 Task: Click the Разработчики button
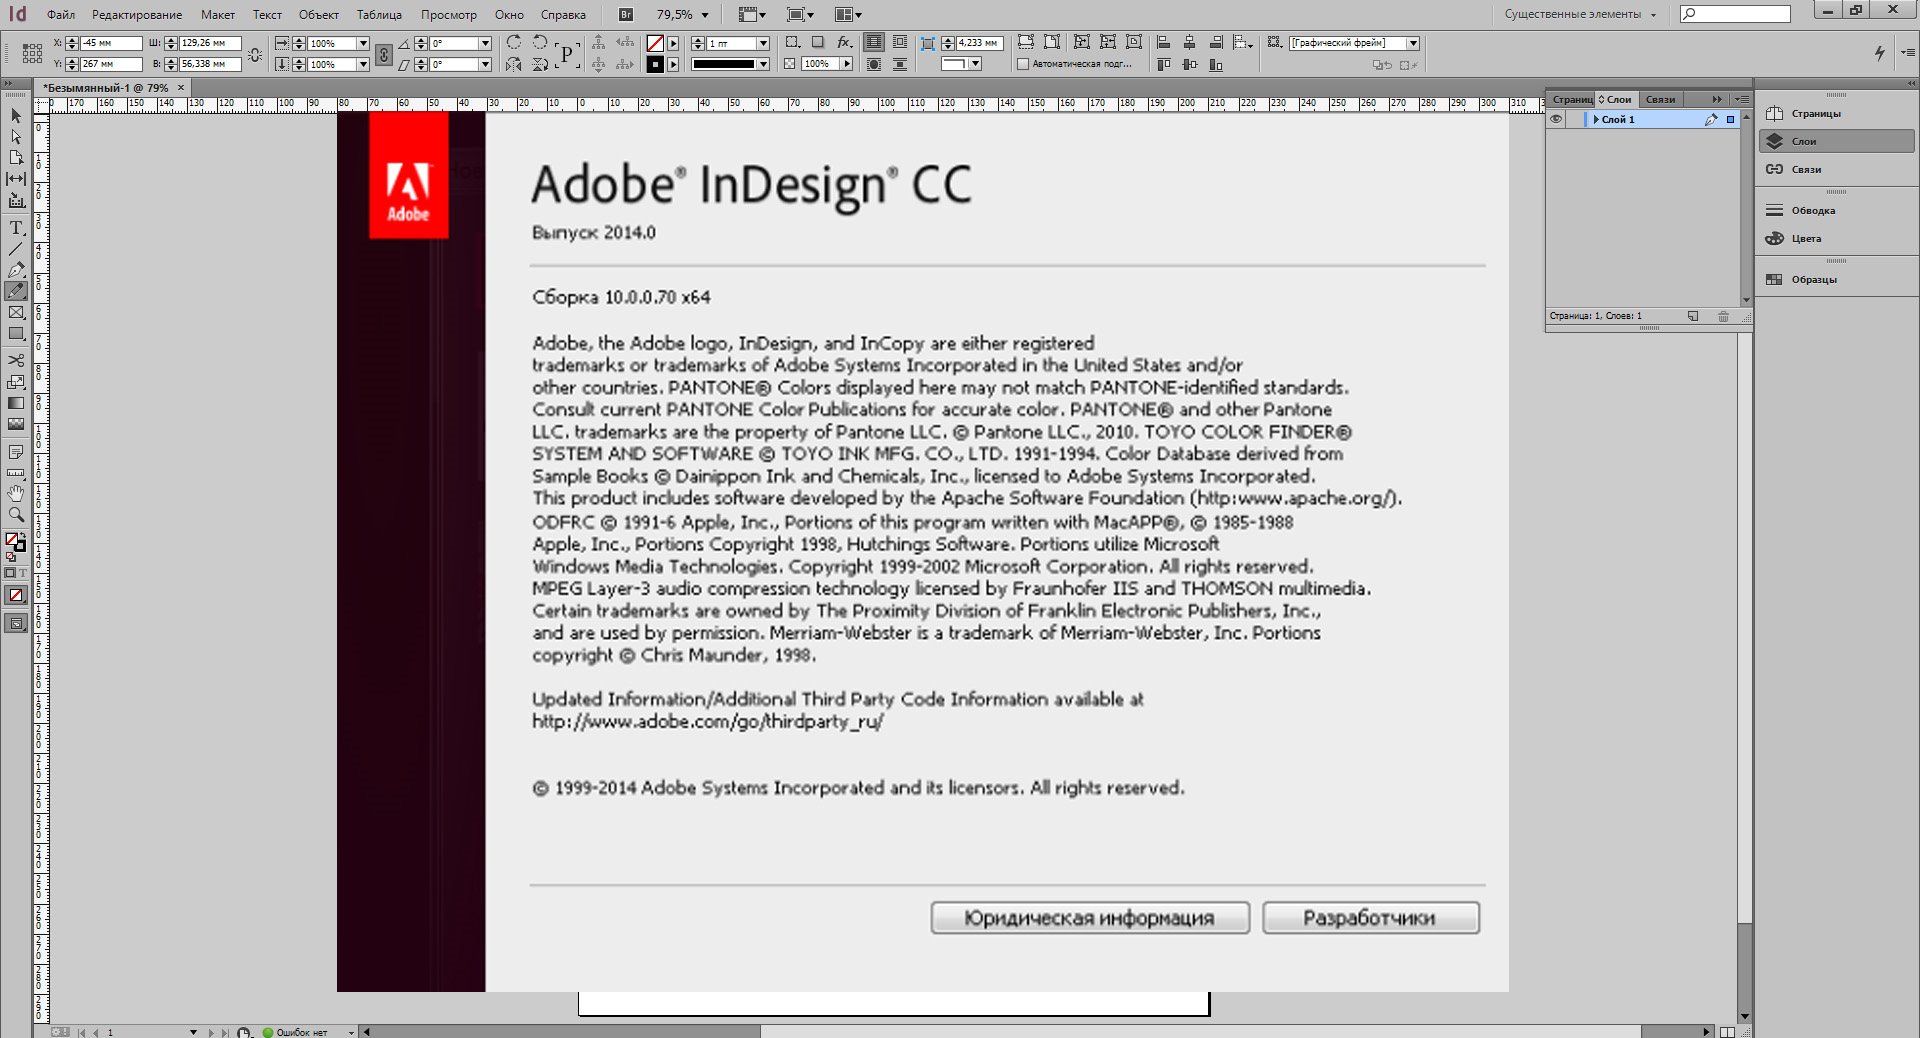pyautogui.click(x=1371, y=918)
